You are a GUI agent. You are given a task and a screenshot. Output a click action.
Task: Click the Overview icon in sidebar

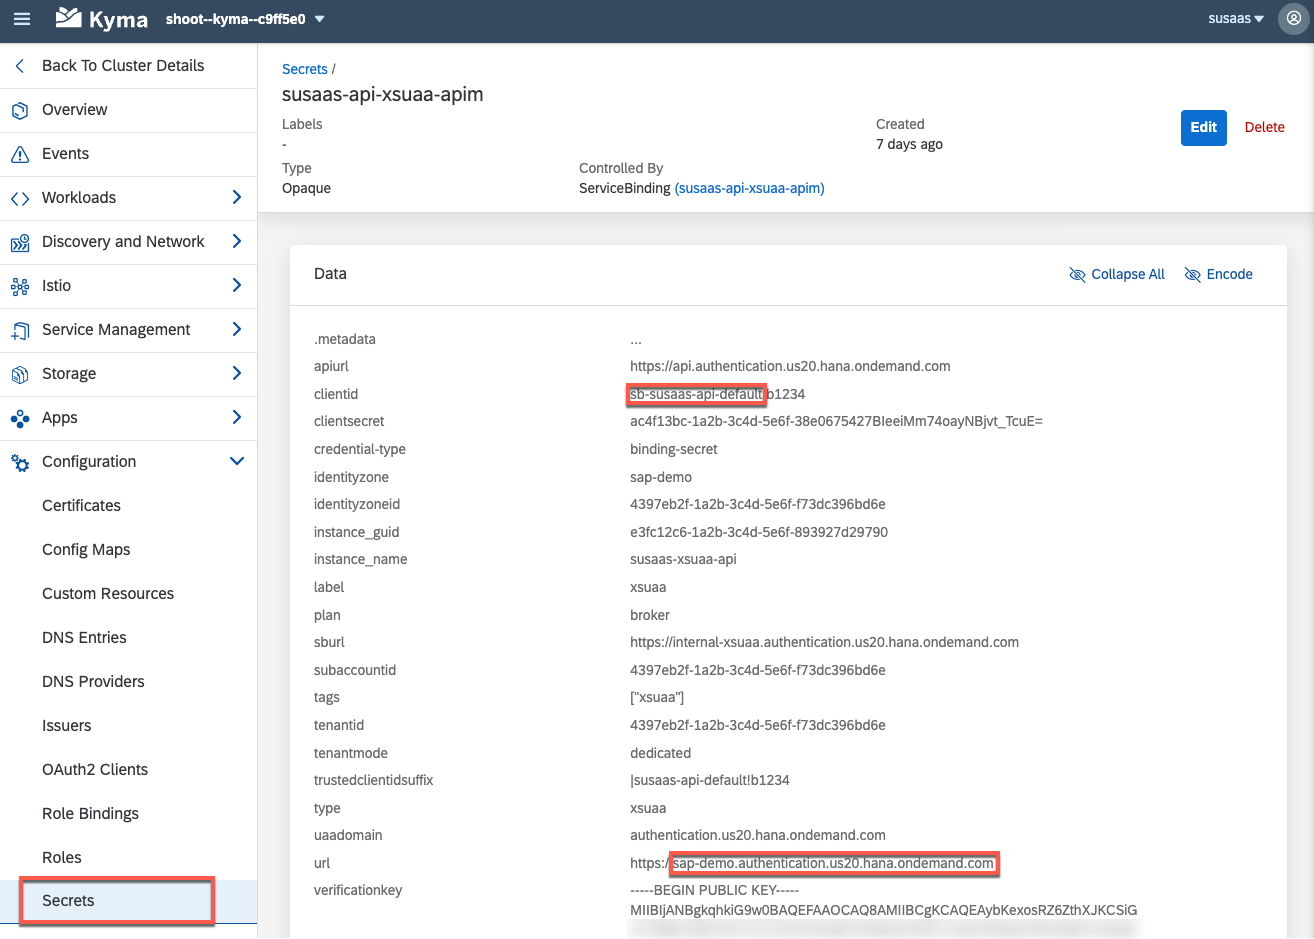20,110
